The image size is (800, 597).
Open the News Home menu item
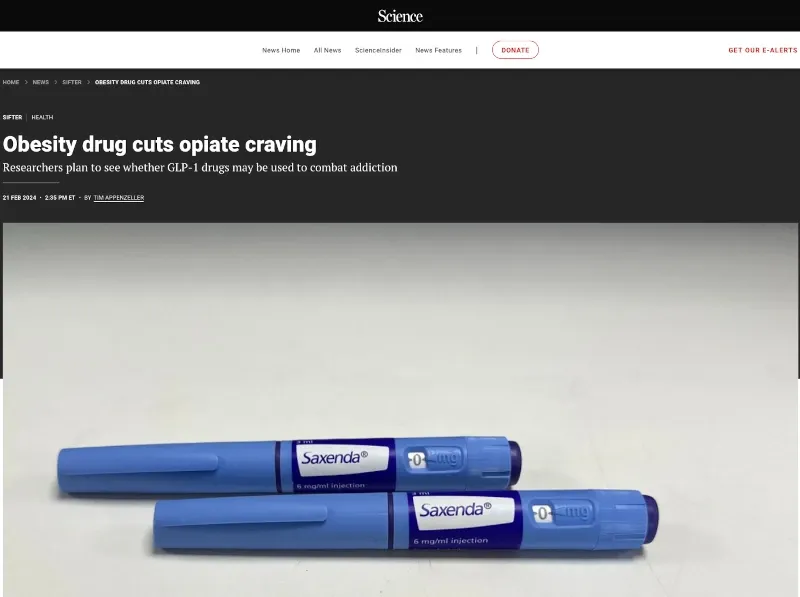click(x=281, y=51)
